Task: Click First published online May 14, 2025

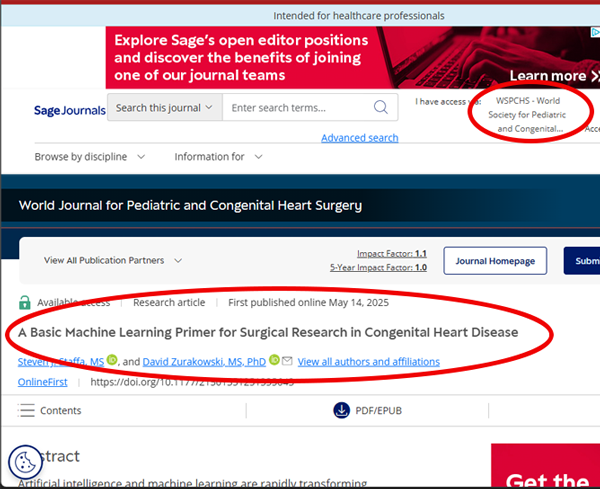Action: (308, 303)
